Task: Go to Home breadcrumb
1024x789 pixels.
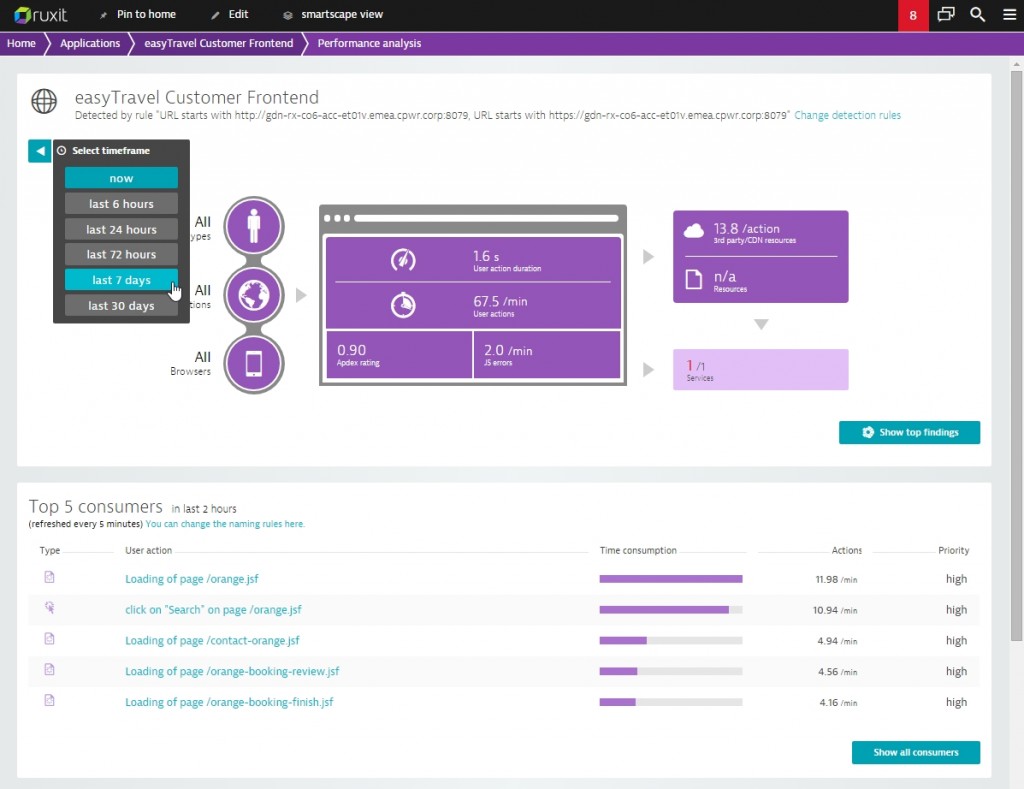Action: [x=22, y=43]
